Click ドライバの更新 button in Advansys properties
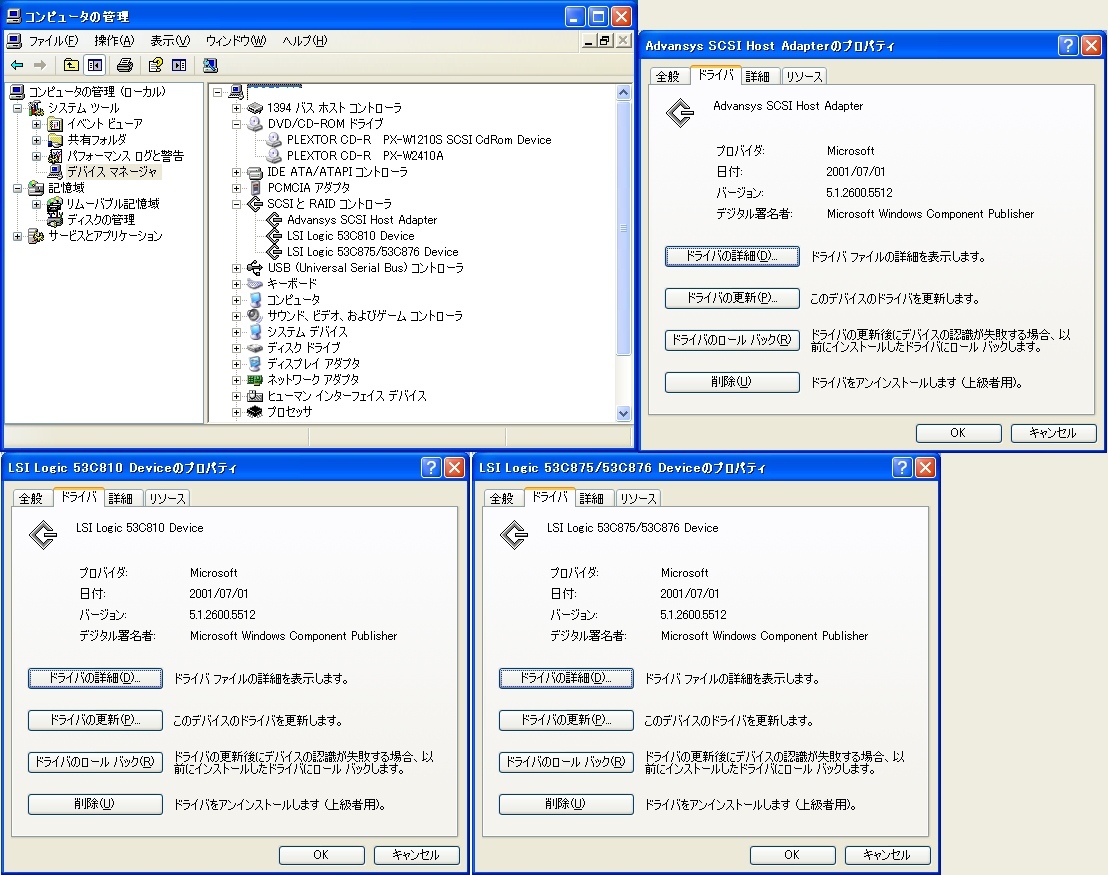 pos(732,298)
